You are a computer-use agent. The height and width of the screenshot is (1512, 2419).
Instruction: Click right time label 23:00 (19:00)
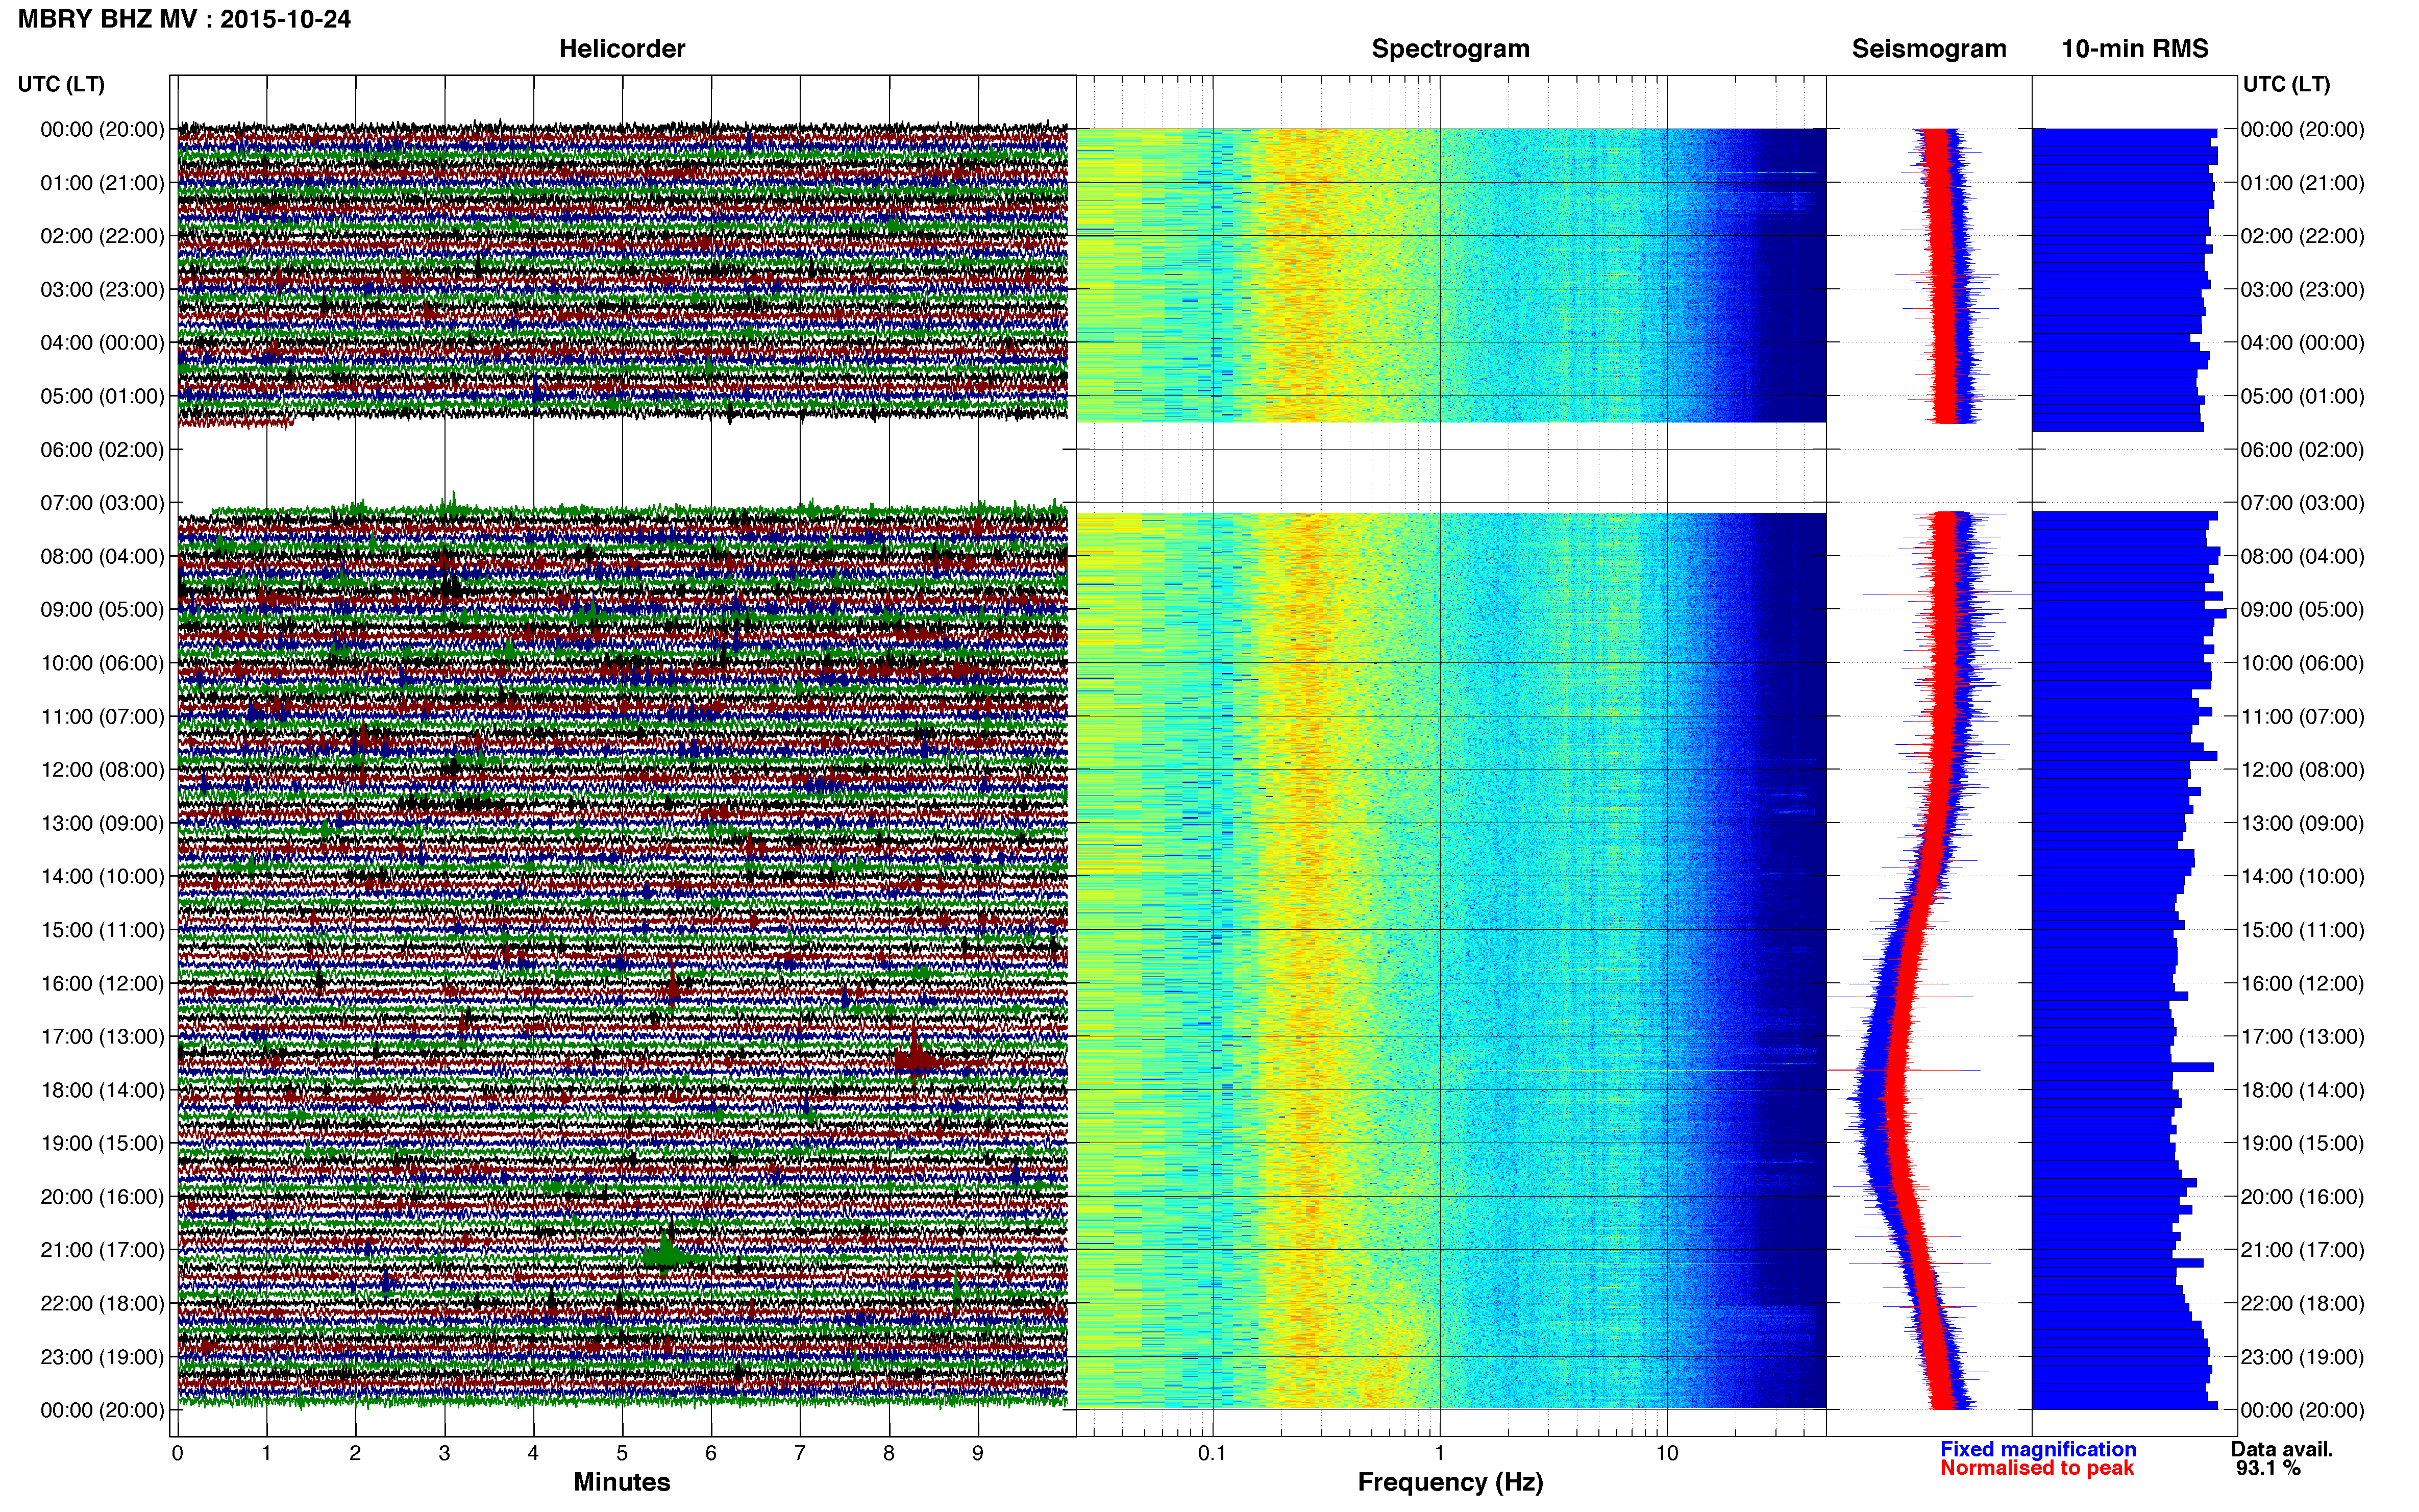click(2302, 1357)
